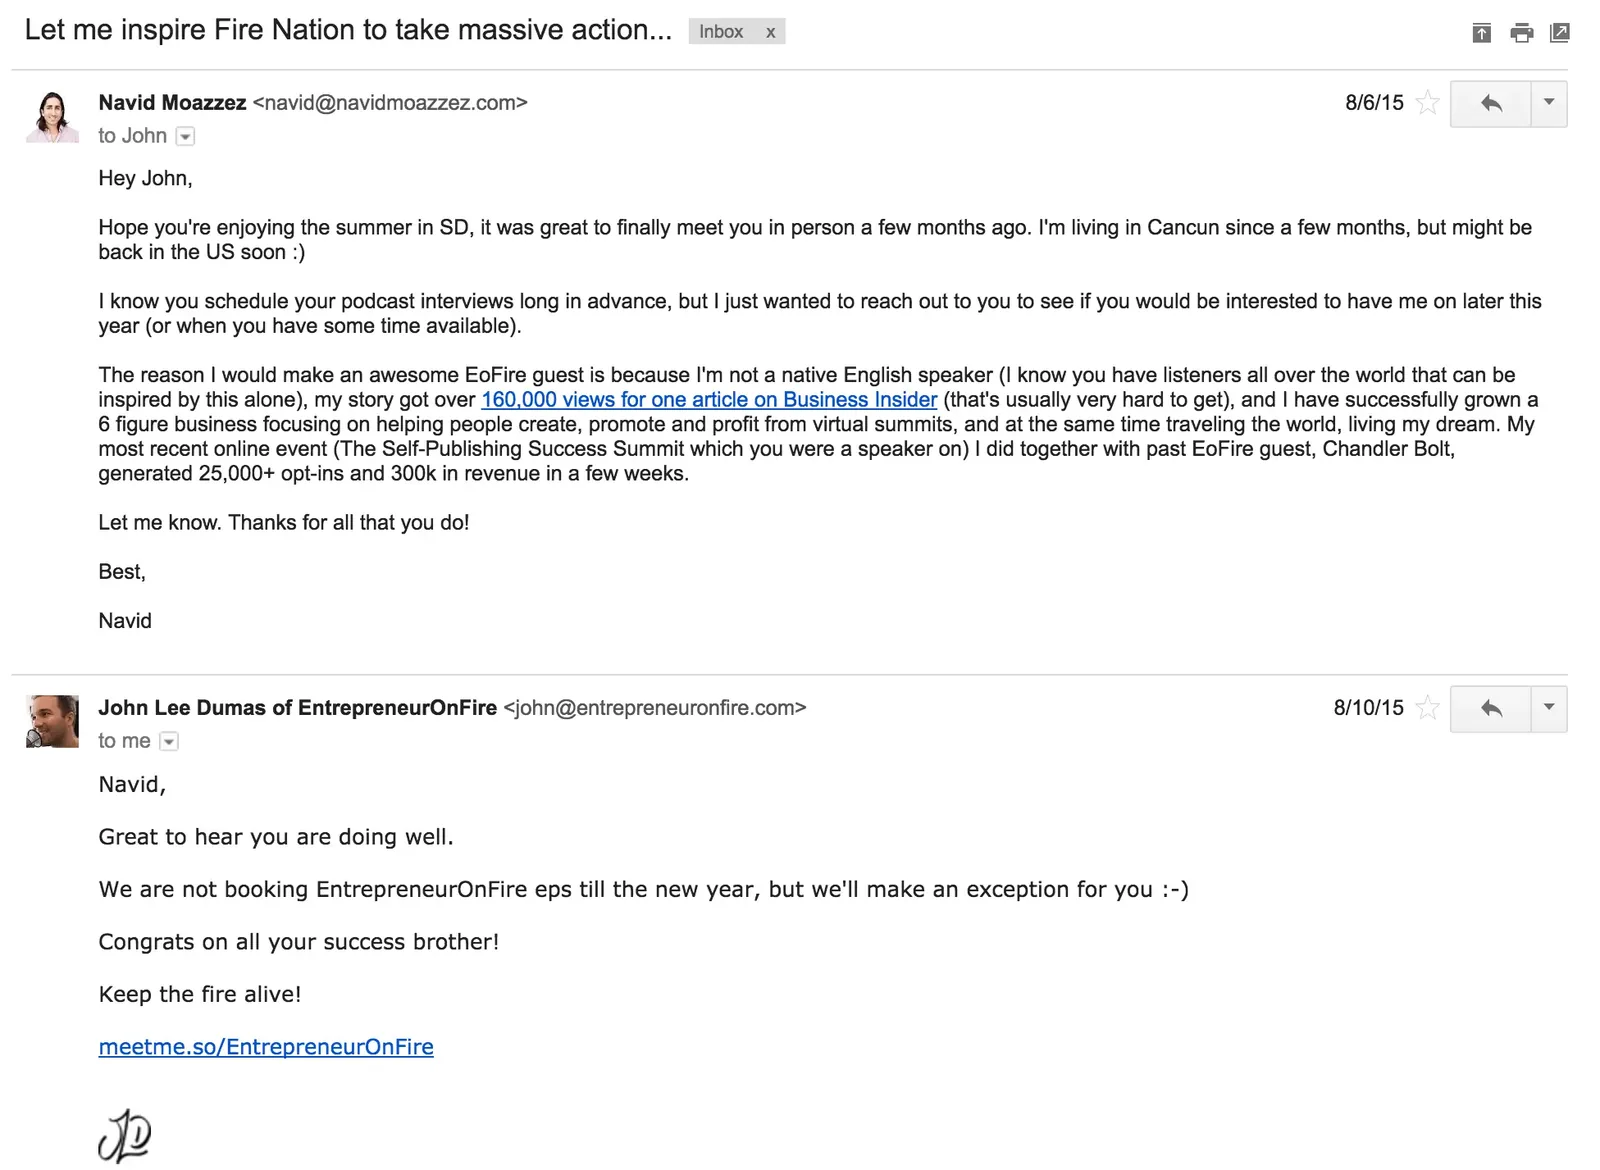Show details arrow next to "to John"
1600x1170 pixels.
[185, 136]
